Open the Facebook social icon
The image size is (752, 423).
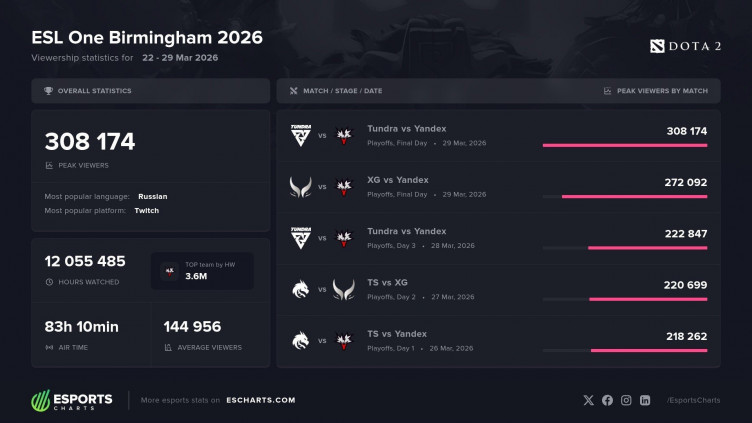[607, 400]
